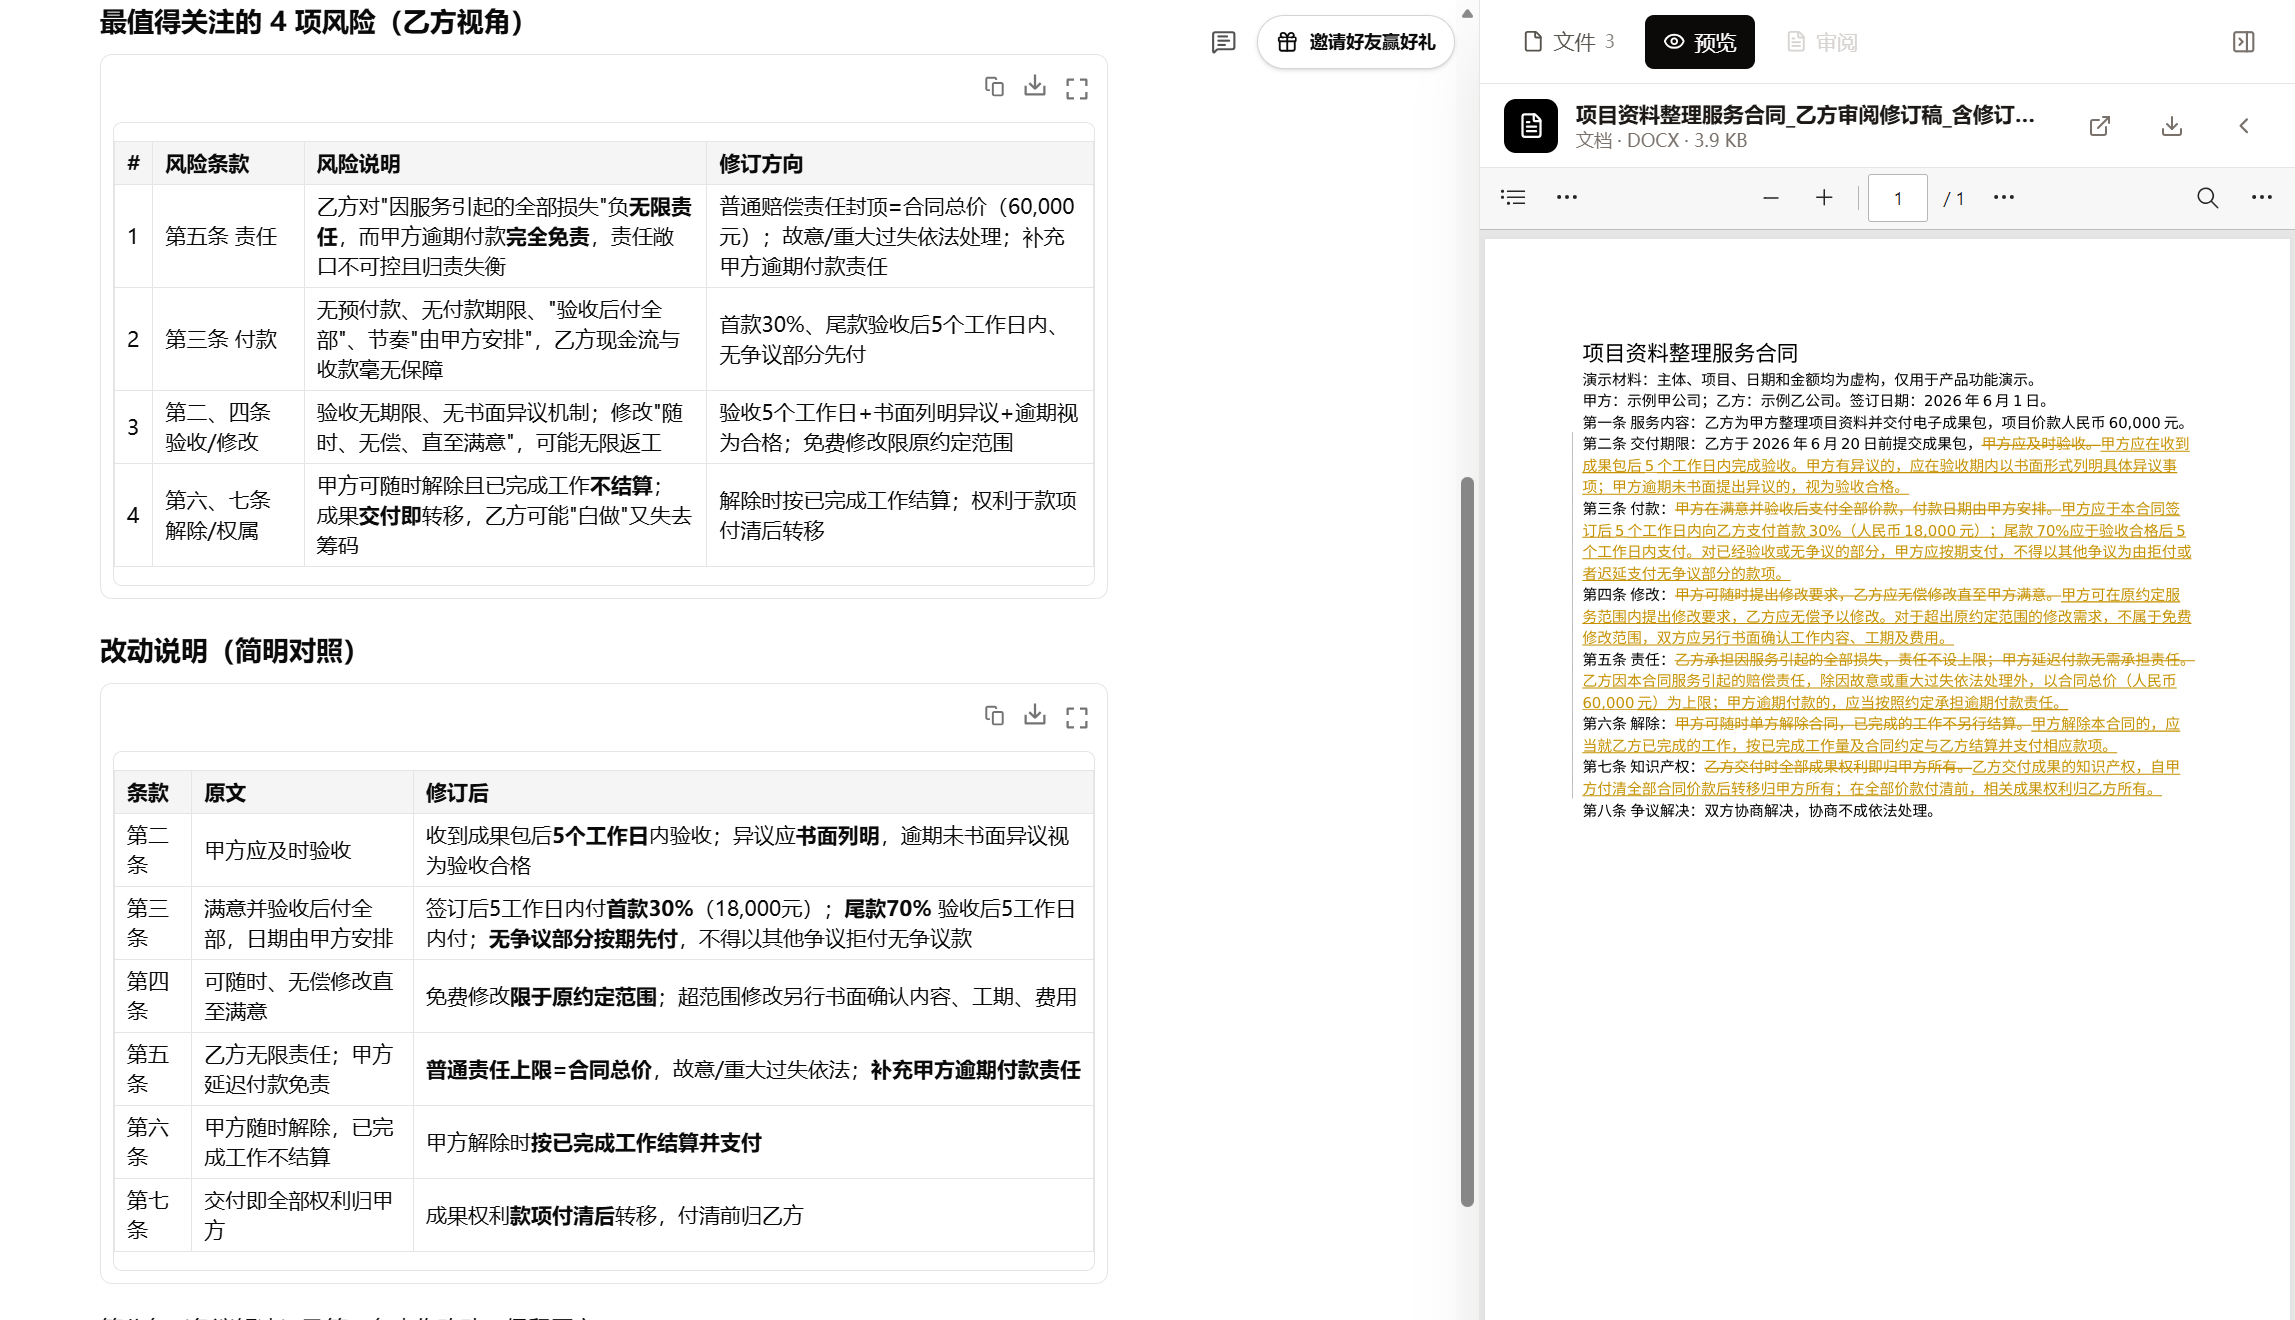The height and width of the screenshot is (1320, 2295).
Task: Switch to the 预览 tab
Action: click(1699, 42)
